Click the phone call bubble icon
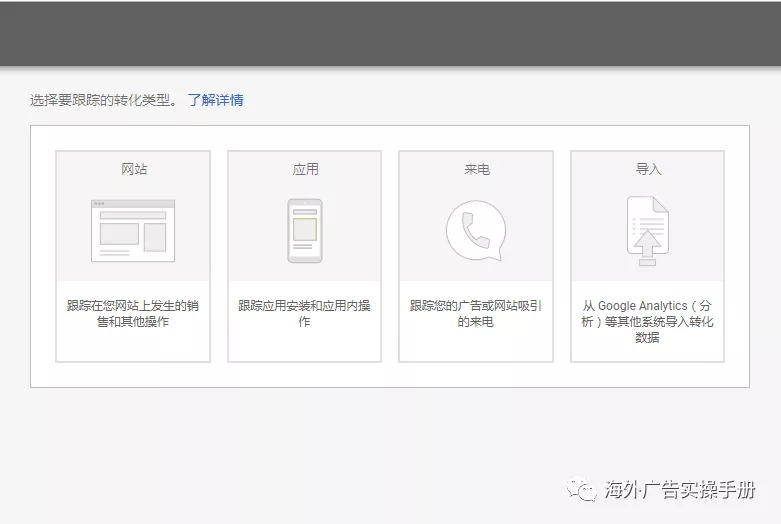Viewport: 781px width, 524px height. [476, 231]
